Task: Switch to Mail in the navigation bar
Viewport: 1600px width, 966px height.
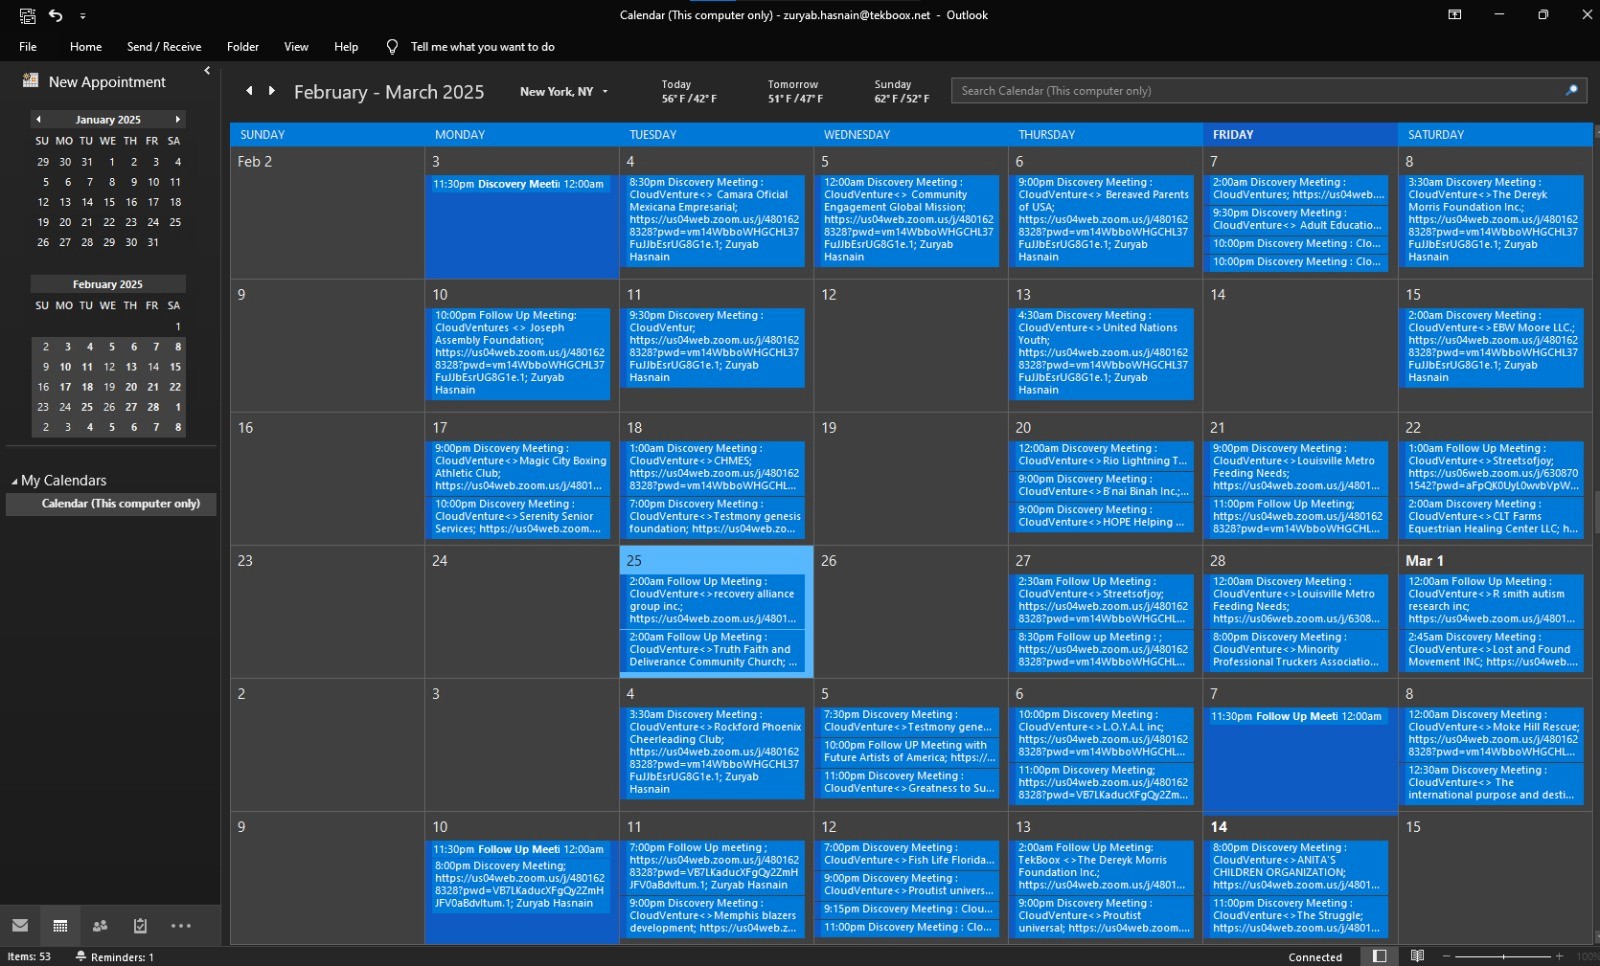Action: tap(20, 926)
